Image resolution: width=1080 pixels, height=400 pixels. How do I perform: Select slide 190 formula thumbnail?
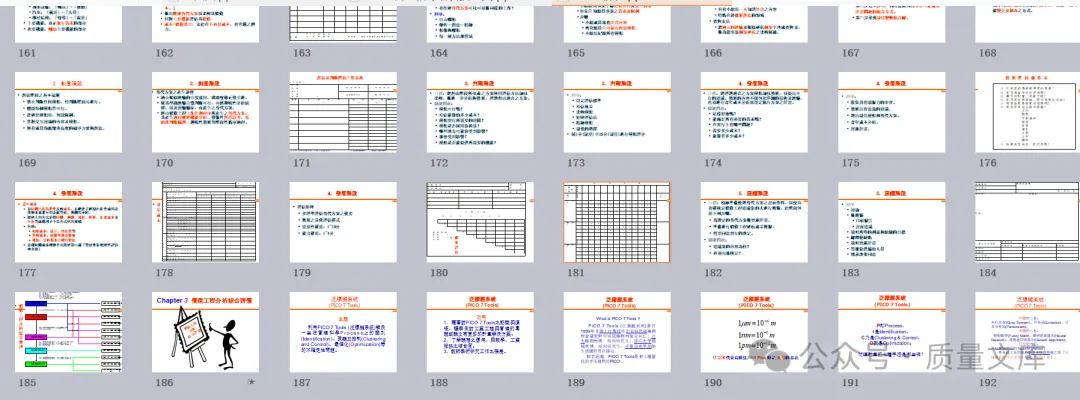[x=754, y=332]
